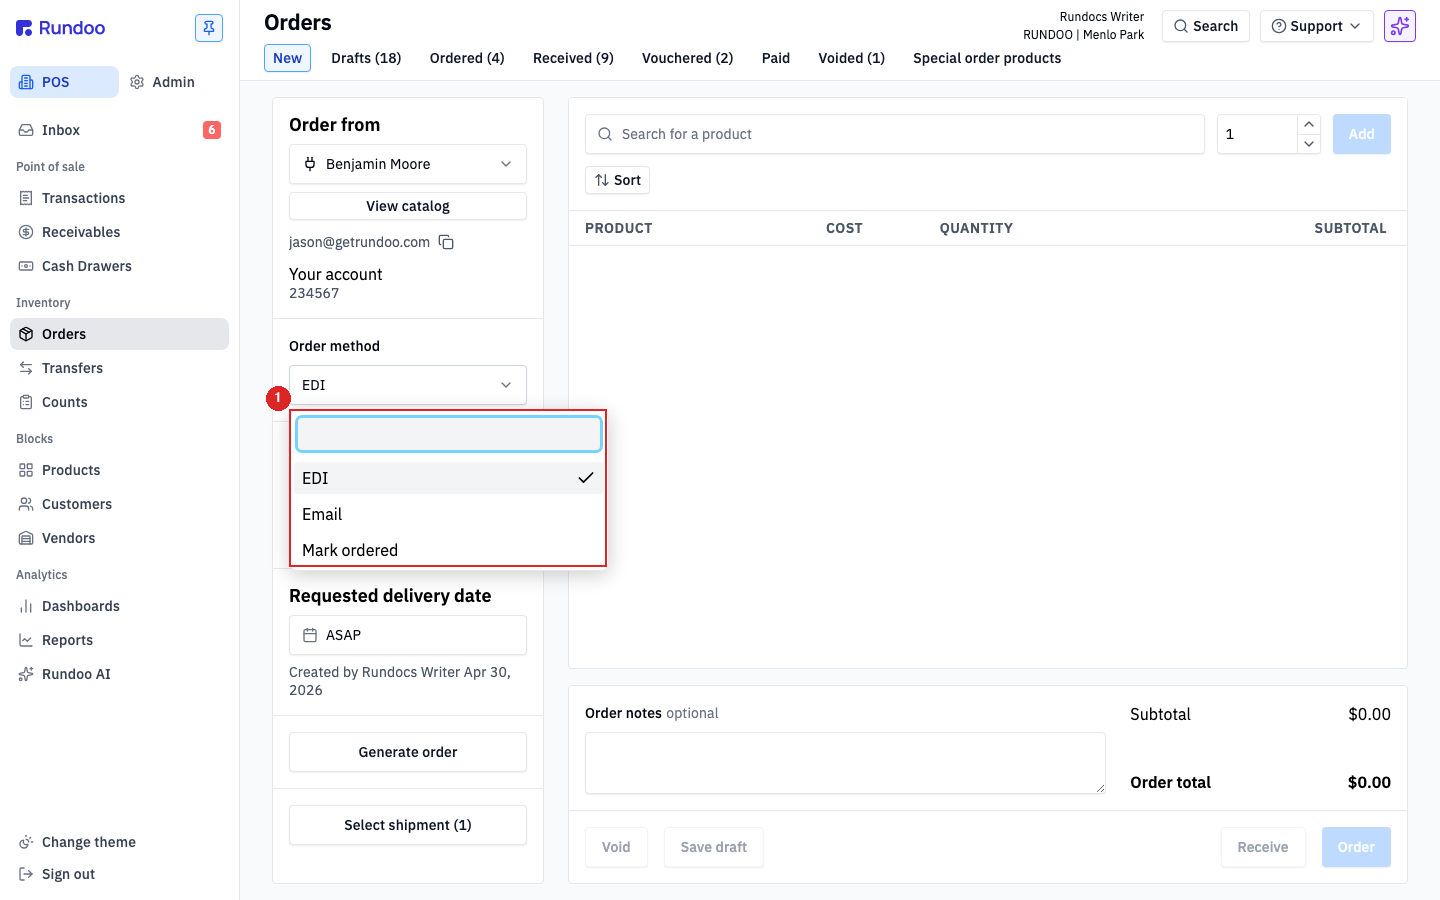Expand the Support menu

[1316, 26]
